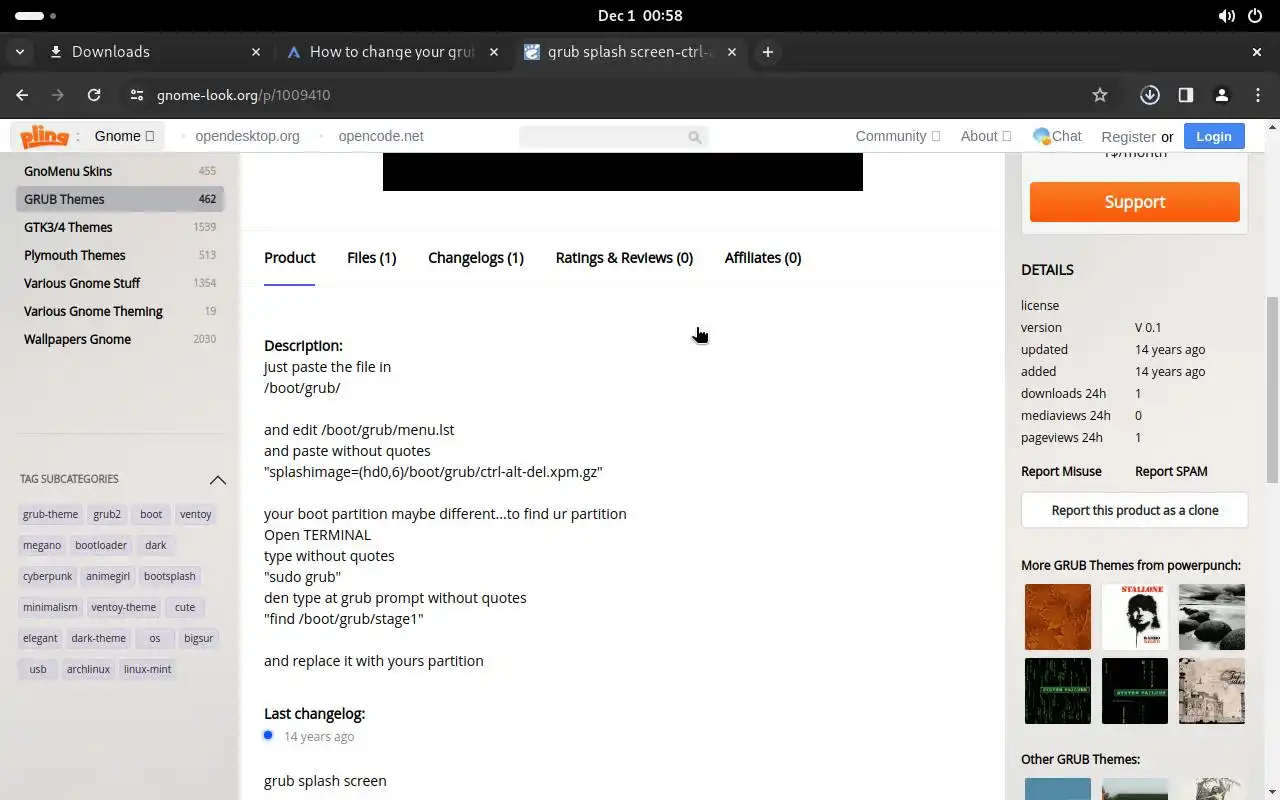Viewport: 1280px width, 800px height.
Task: Click the Report SPAM link
Action: click(1171, 471)
